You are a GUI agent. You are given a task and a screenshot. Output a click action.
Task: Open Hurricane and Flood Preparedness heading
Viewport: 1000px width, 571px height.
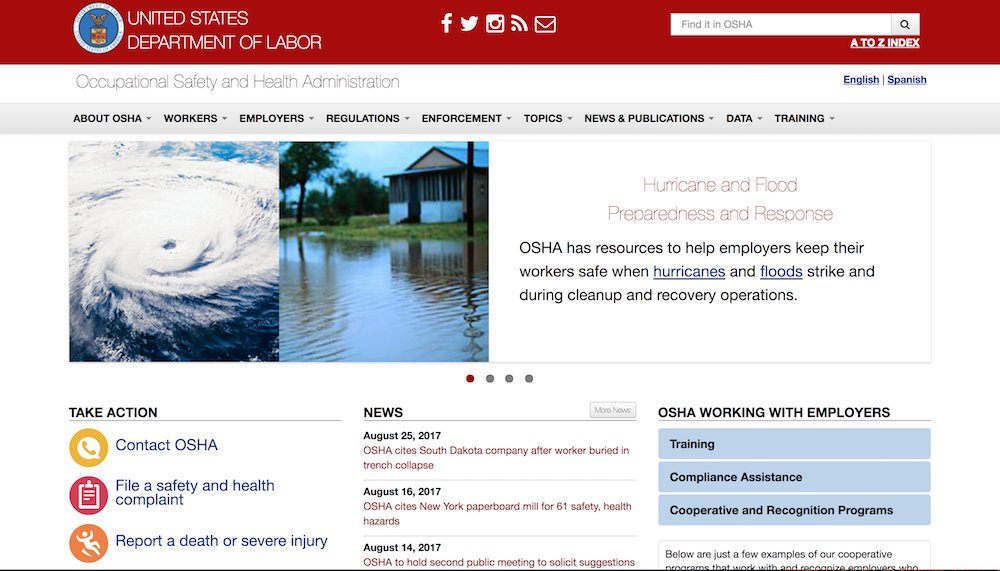[x=720, y=199]
